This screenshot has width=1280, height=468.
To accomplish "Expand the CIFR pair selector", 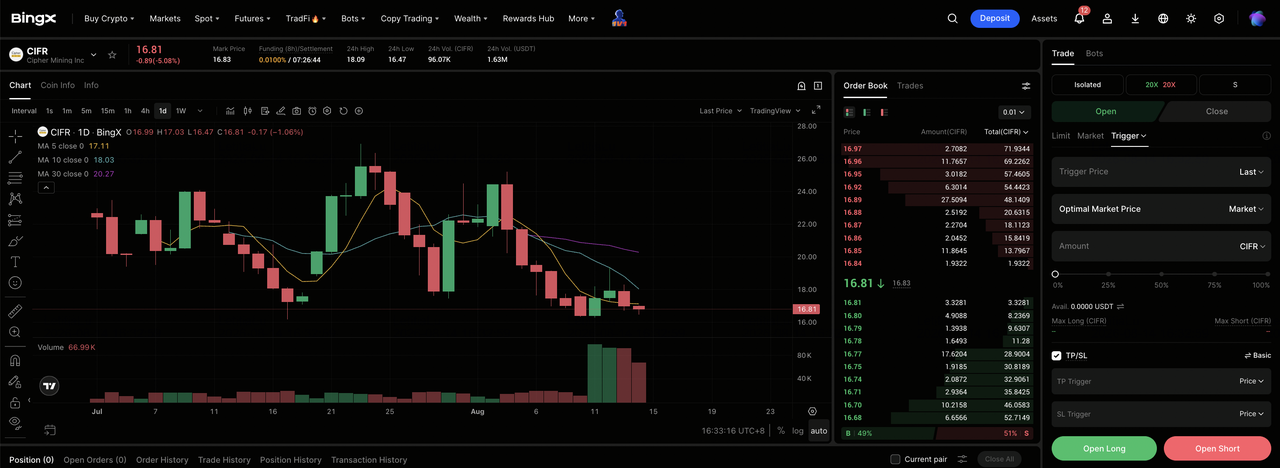I will (x=94, y=54).
